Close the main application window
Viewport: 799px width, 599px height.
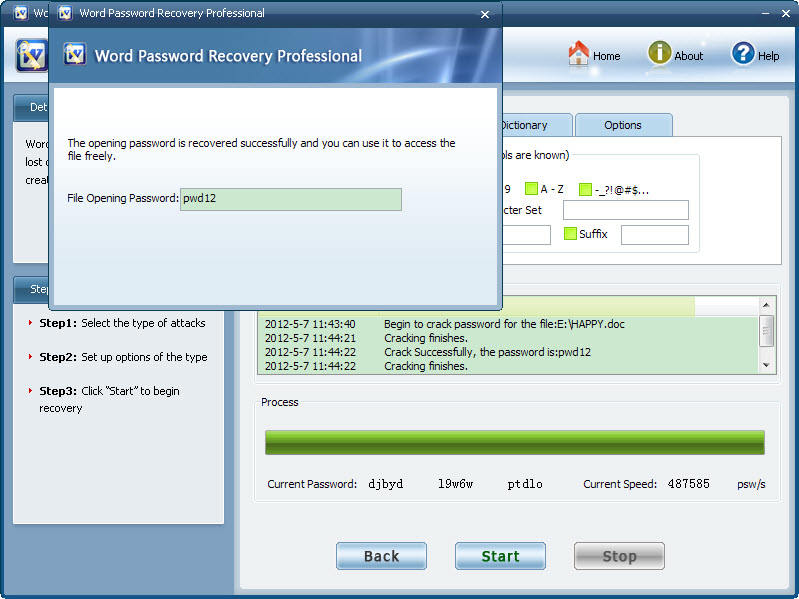tap(786, 14)
